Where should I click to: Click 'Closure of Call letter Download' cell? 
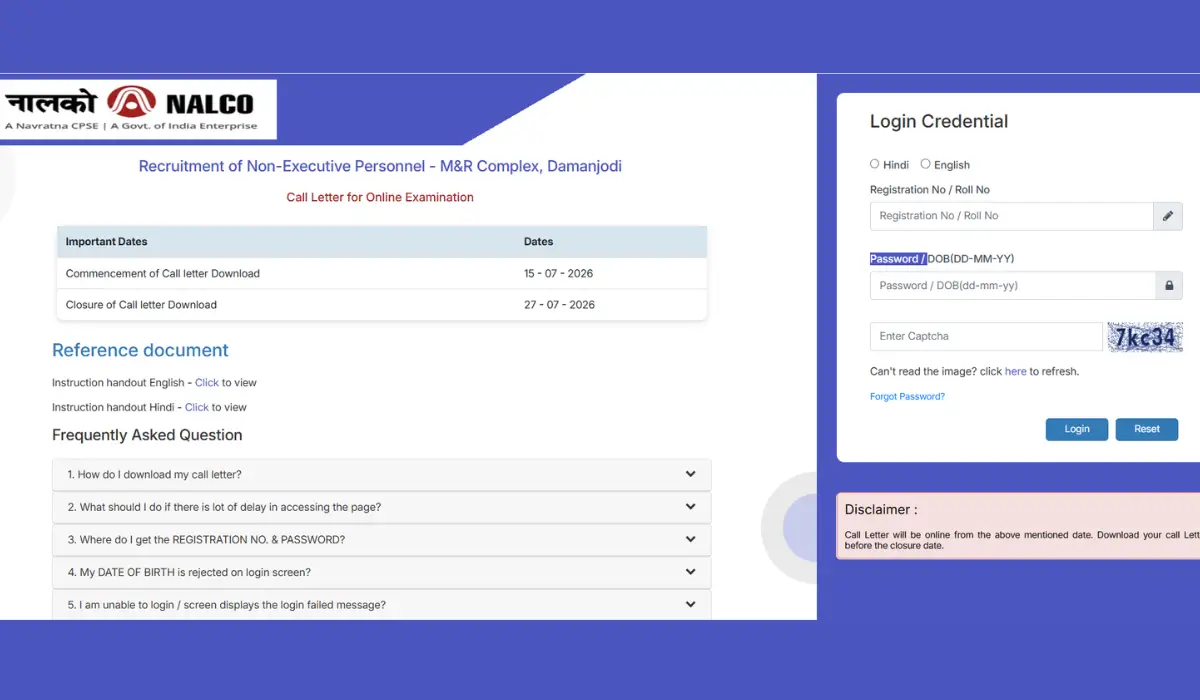coord(141,305)
